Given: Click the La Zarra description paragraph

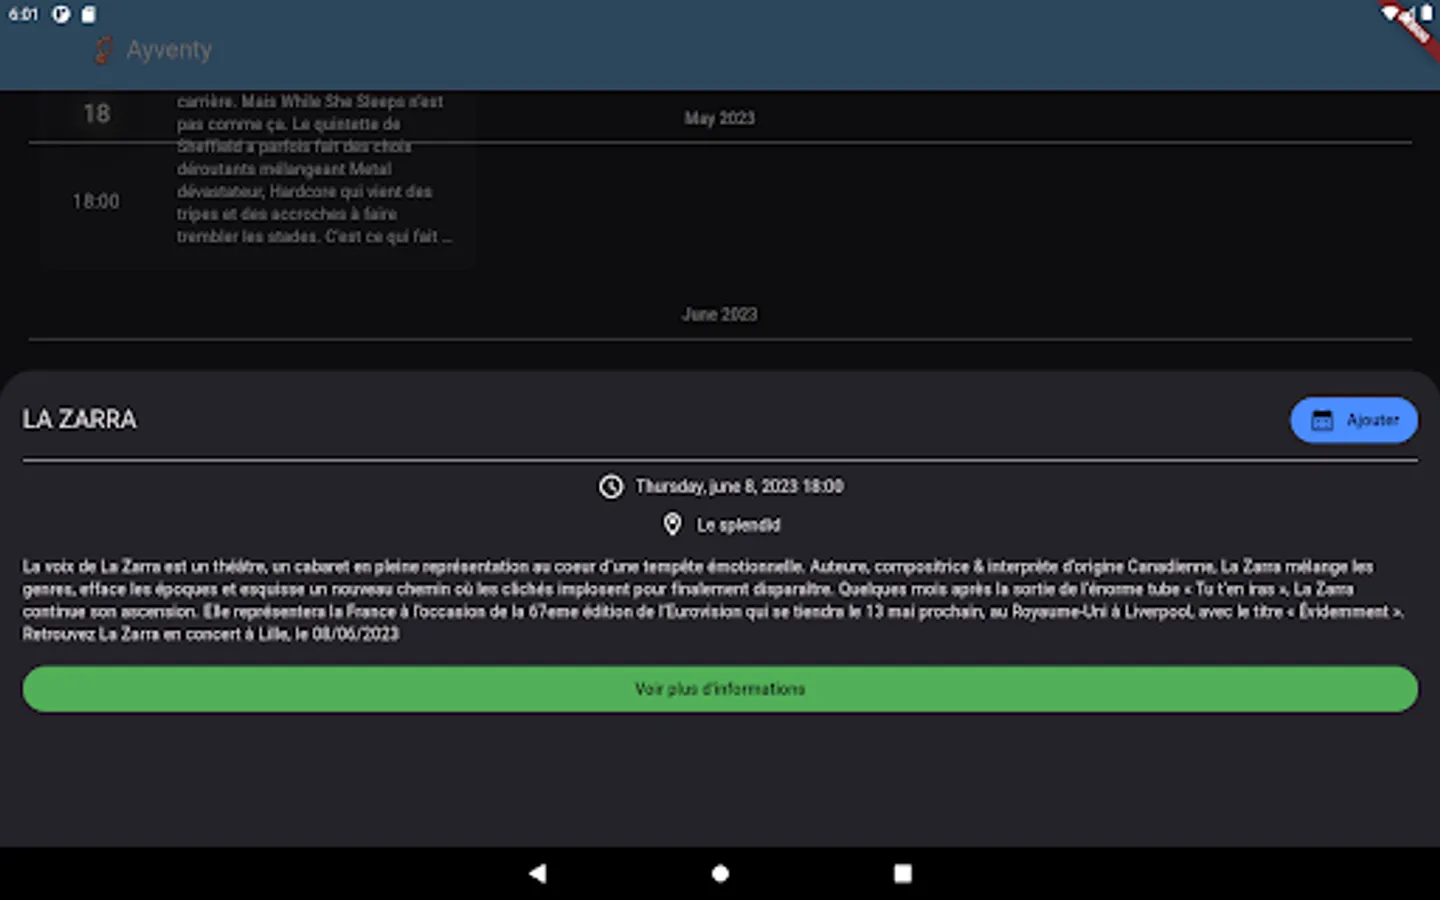Looking at the screenshot, I should [x=714, y=600].
